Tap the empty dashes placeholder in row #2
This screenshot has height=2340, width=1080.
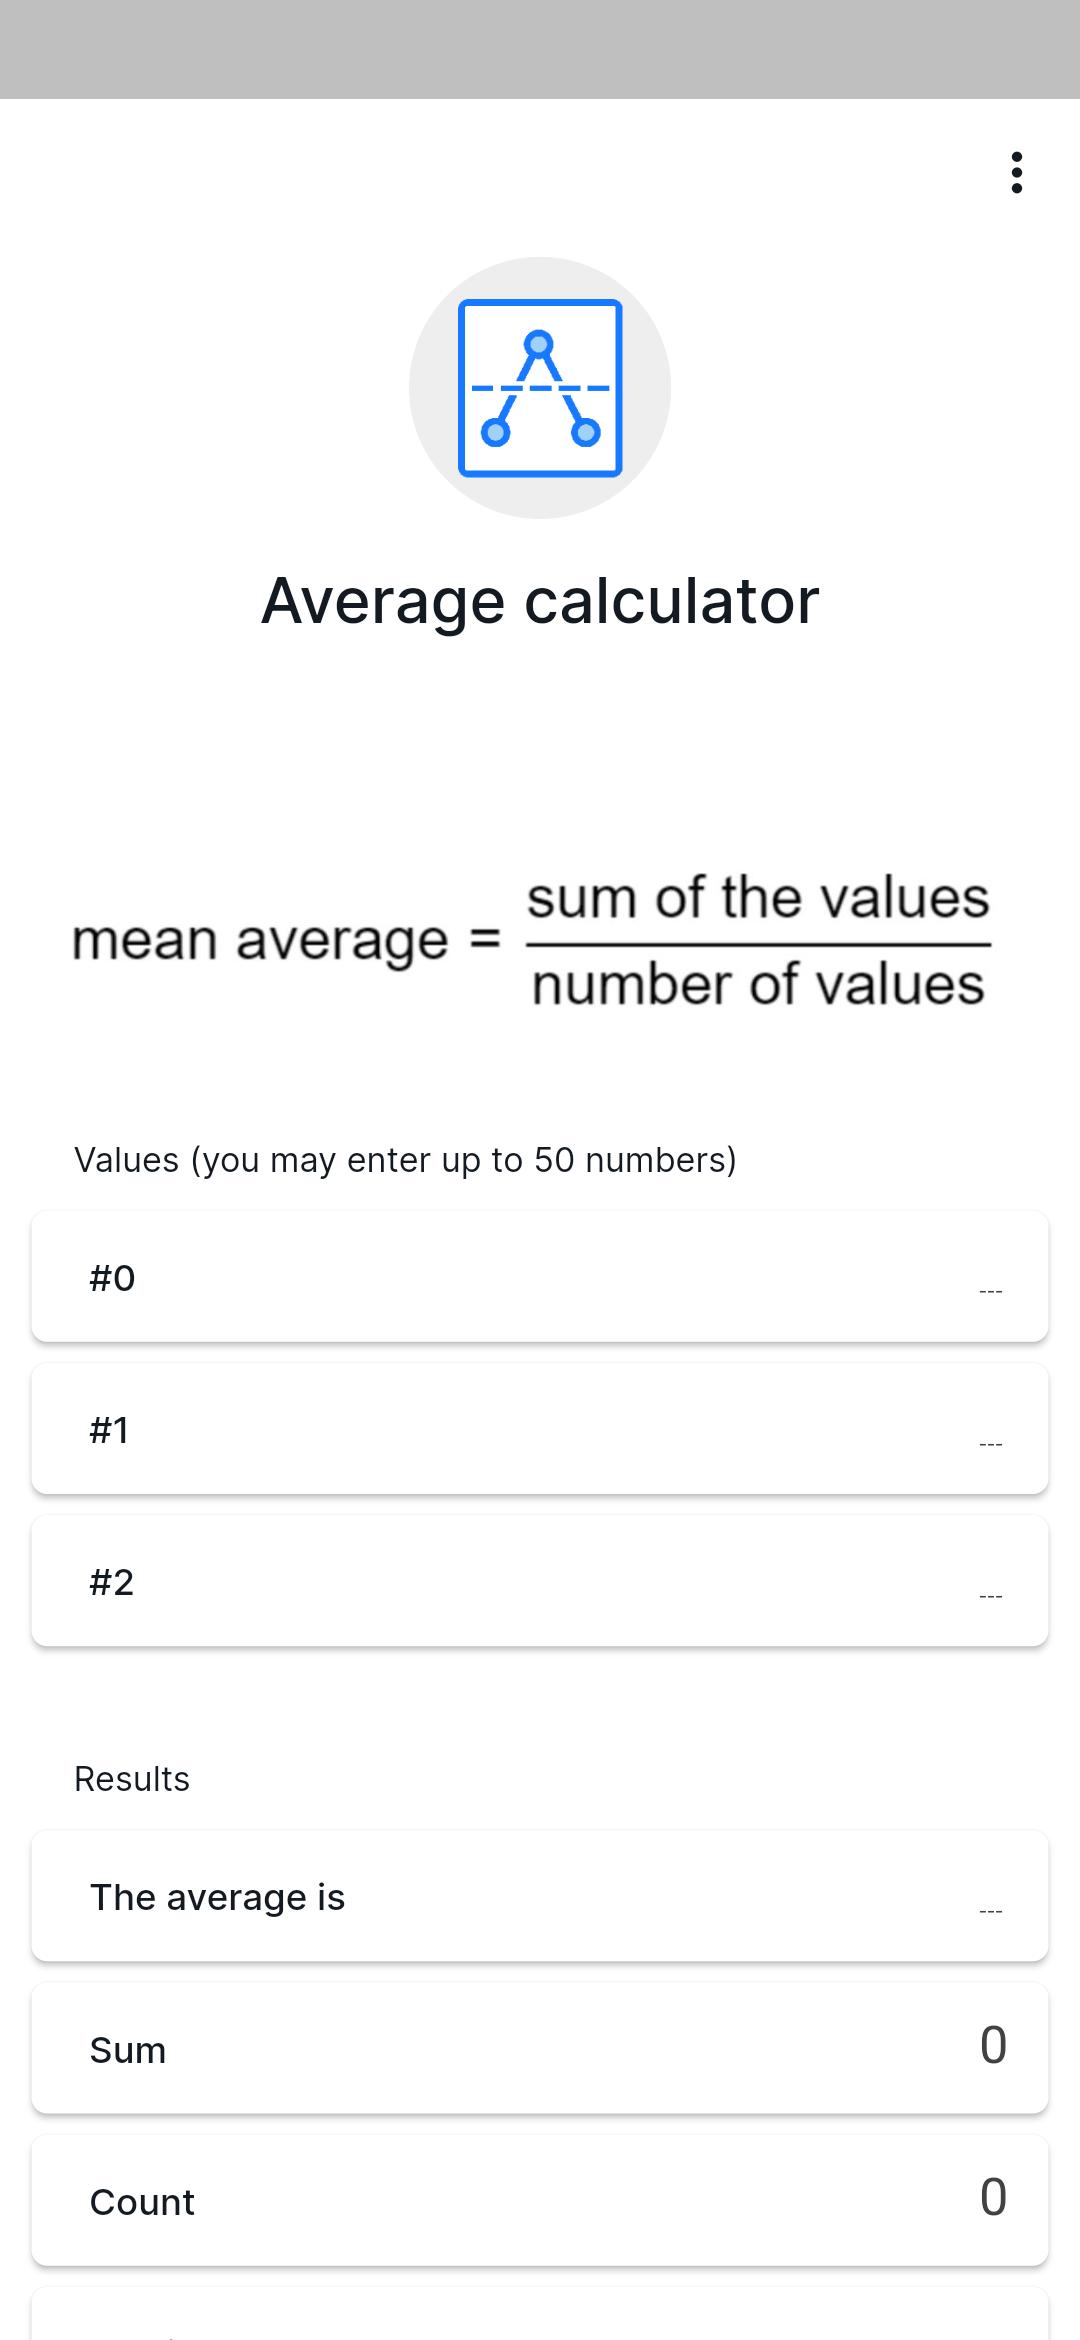click(990, 1596)
